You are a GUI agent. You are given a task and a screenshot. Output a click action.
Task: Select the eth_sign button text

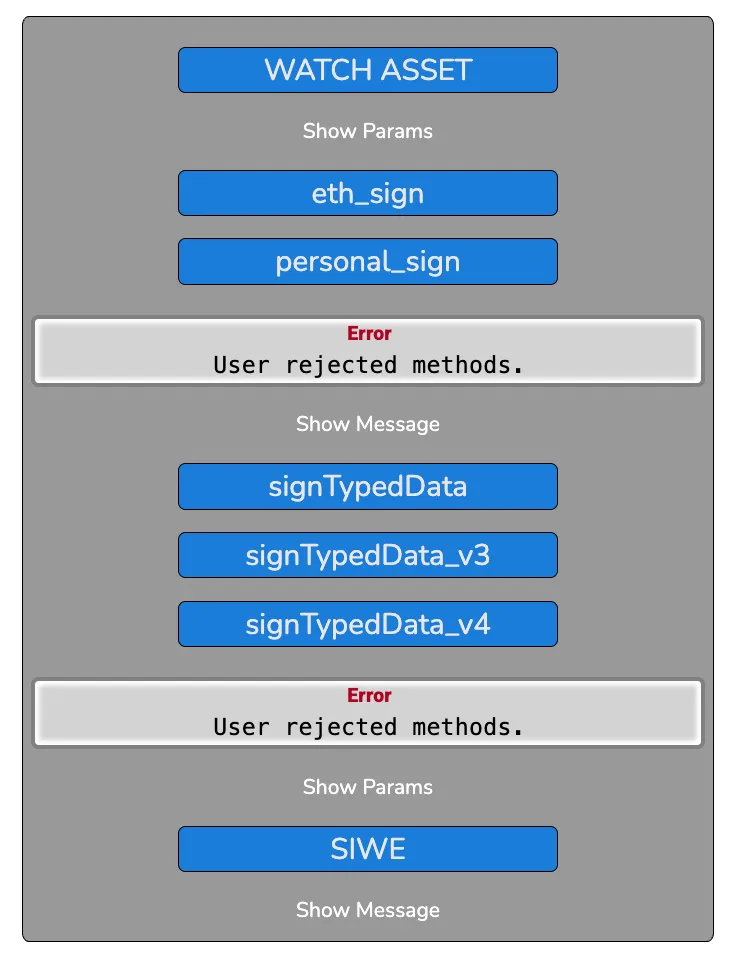[x=367, y=193]
